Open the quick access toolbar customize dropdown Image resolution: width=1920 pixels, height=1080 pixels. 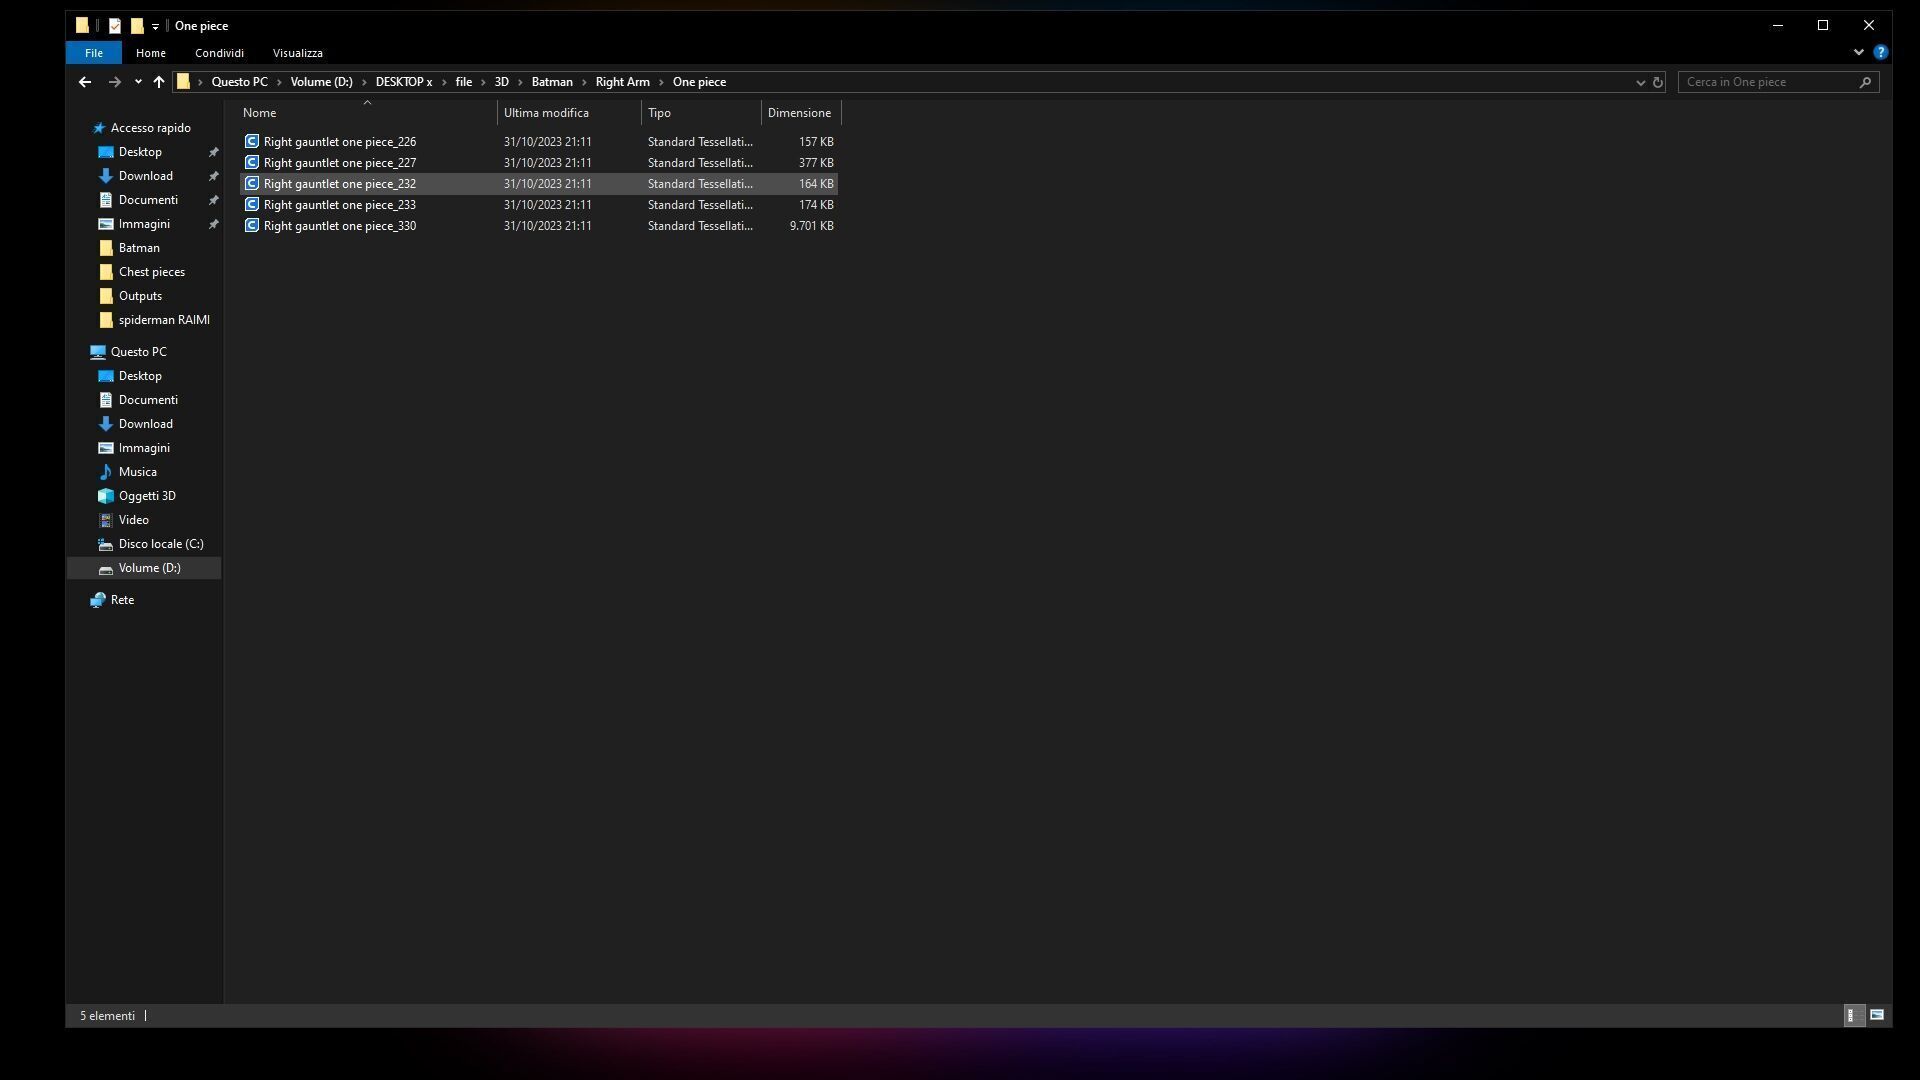pos(155,27)
